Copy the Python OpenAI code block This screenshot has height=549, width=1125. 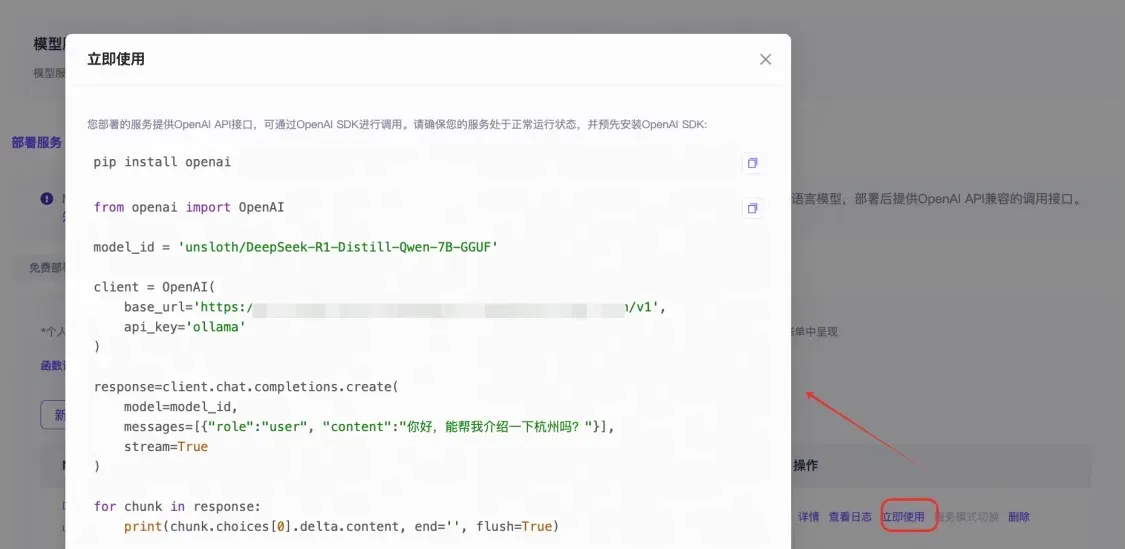752,208
